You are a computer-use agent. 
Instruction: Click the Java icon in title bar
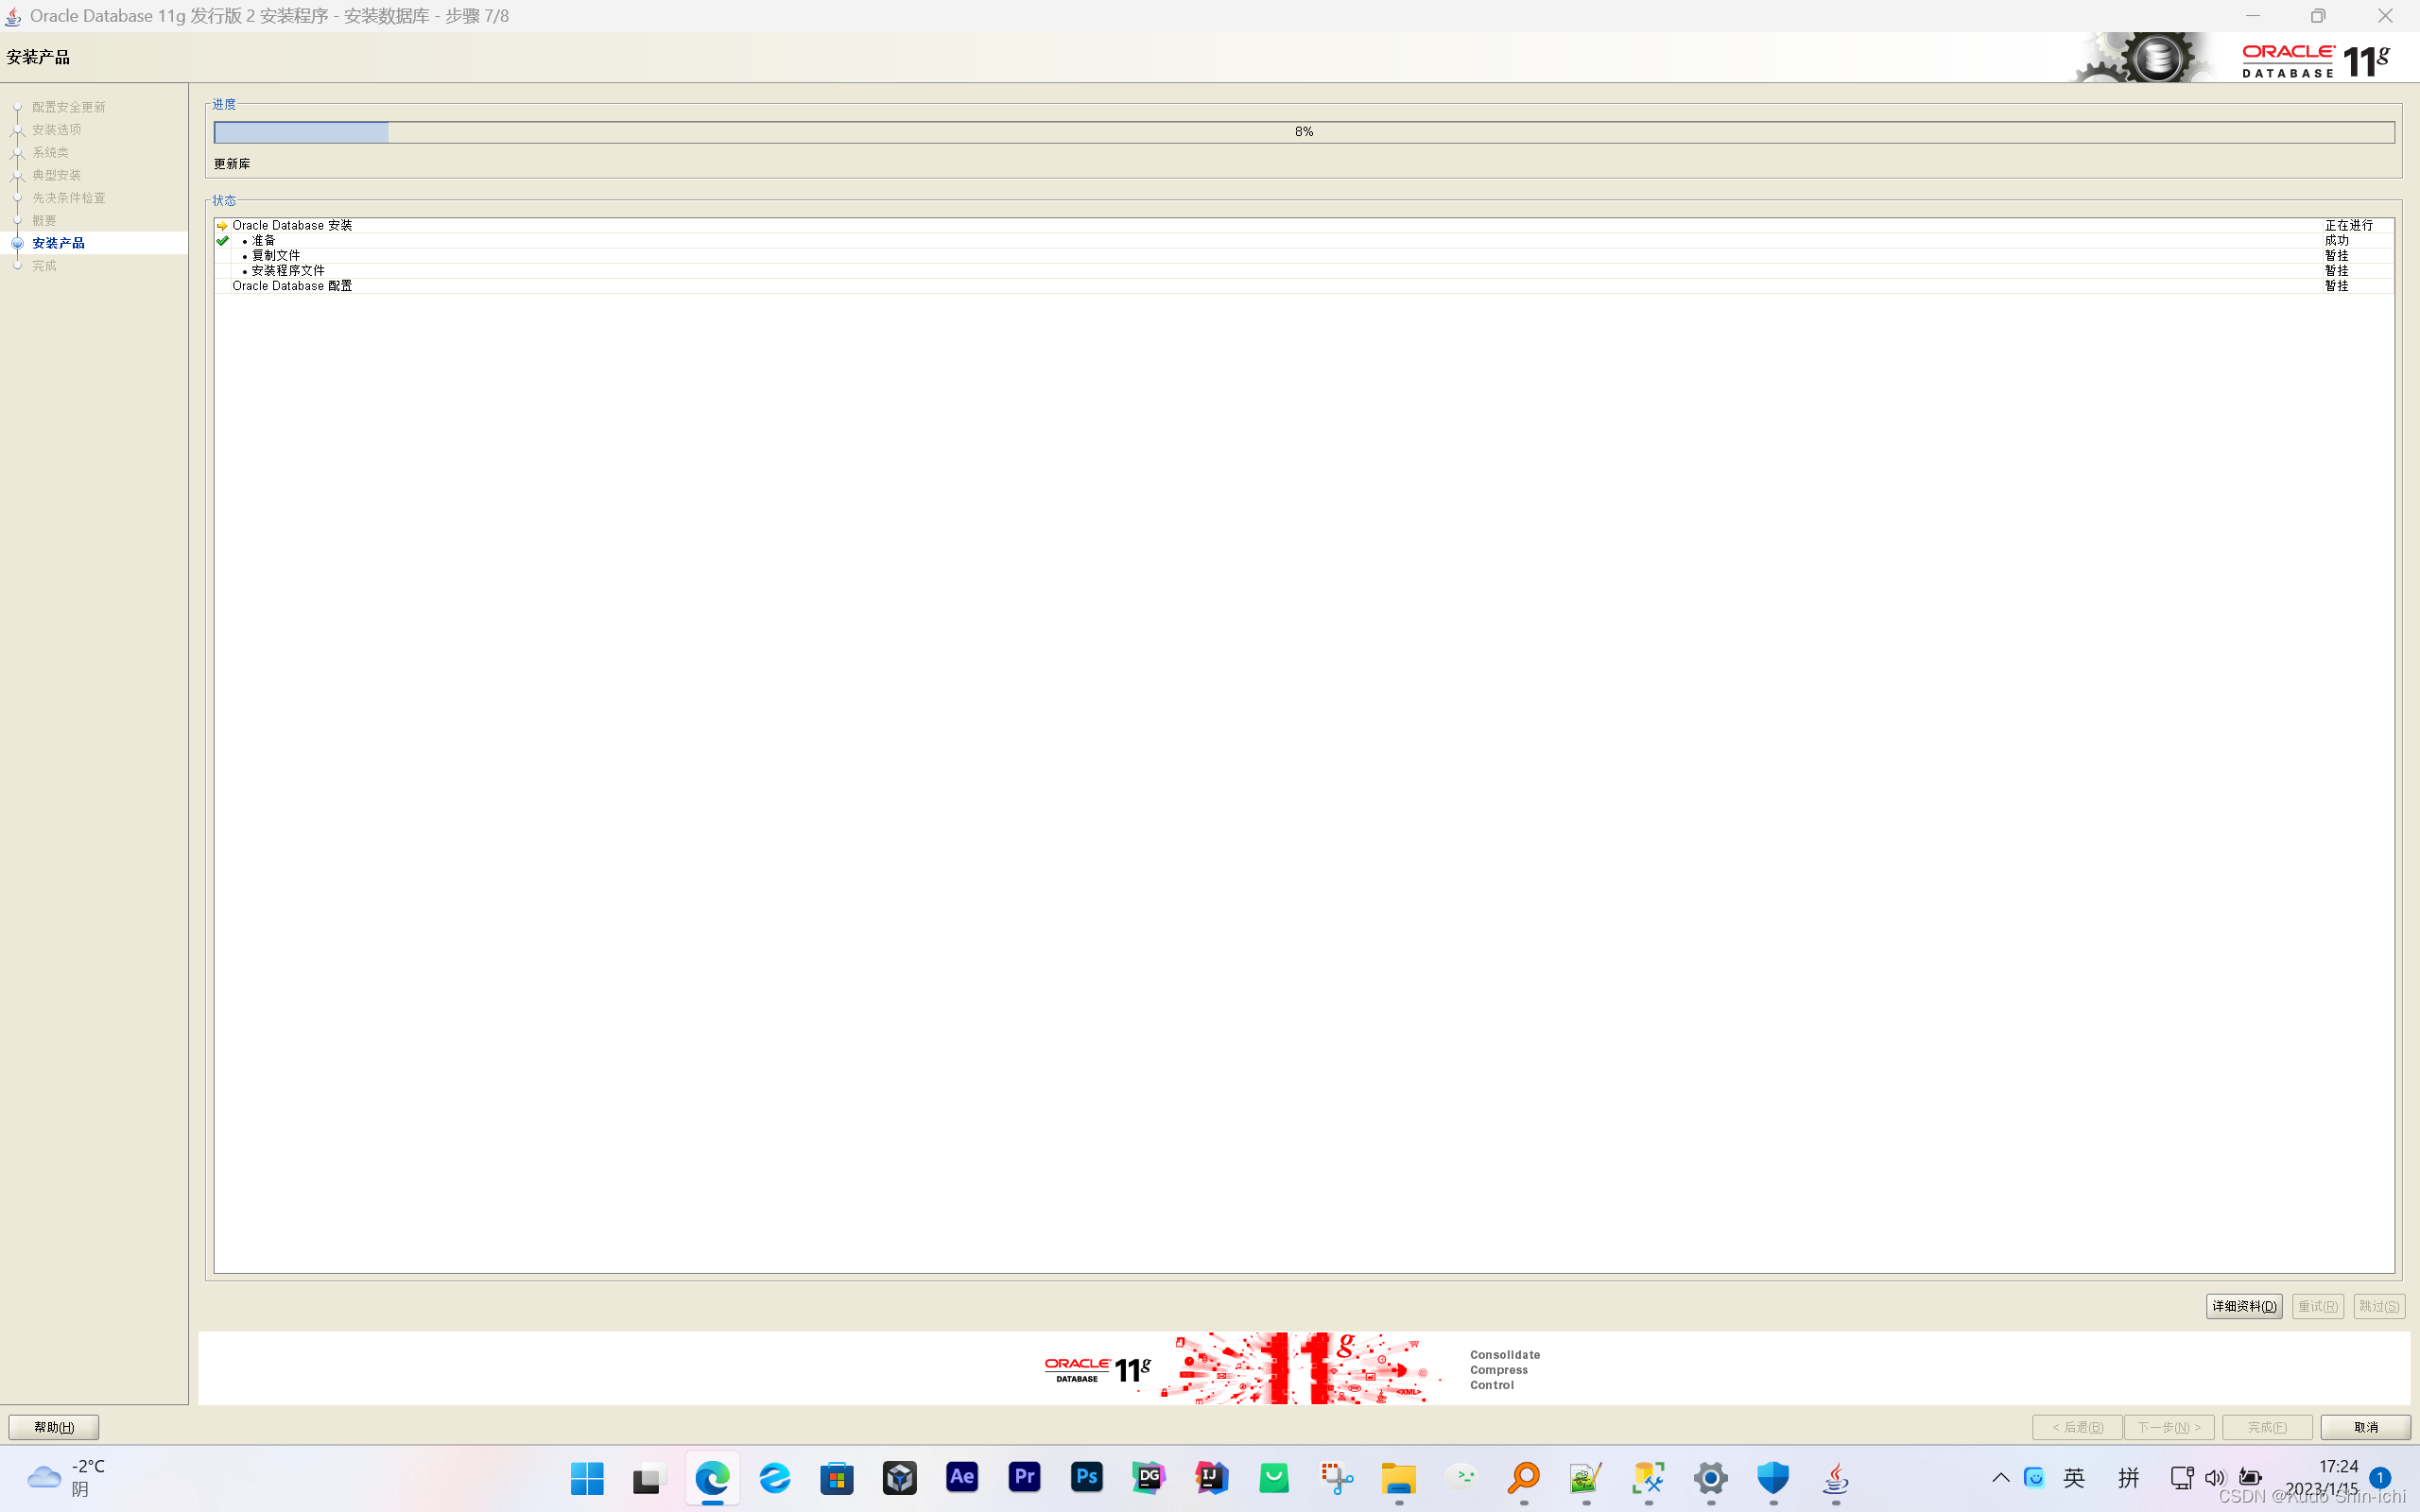(x=13, y=16)
